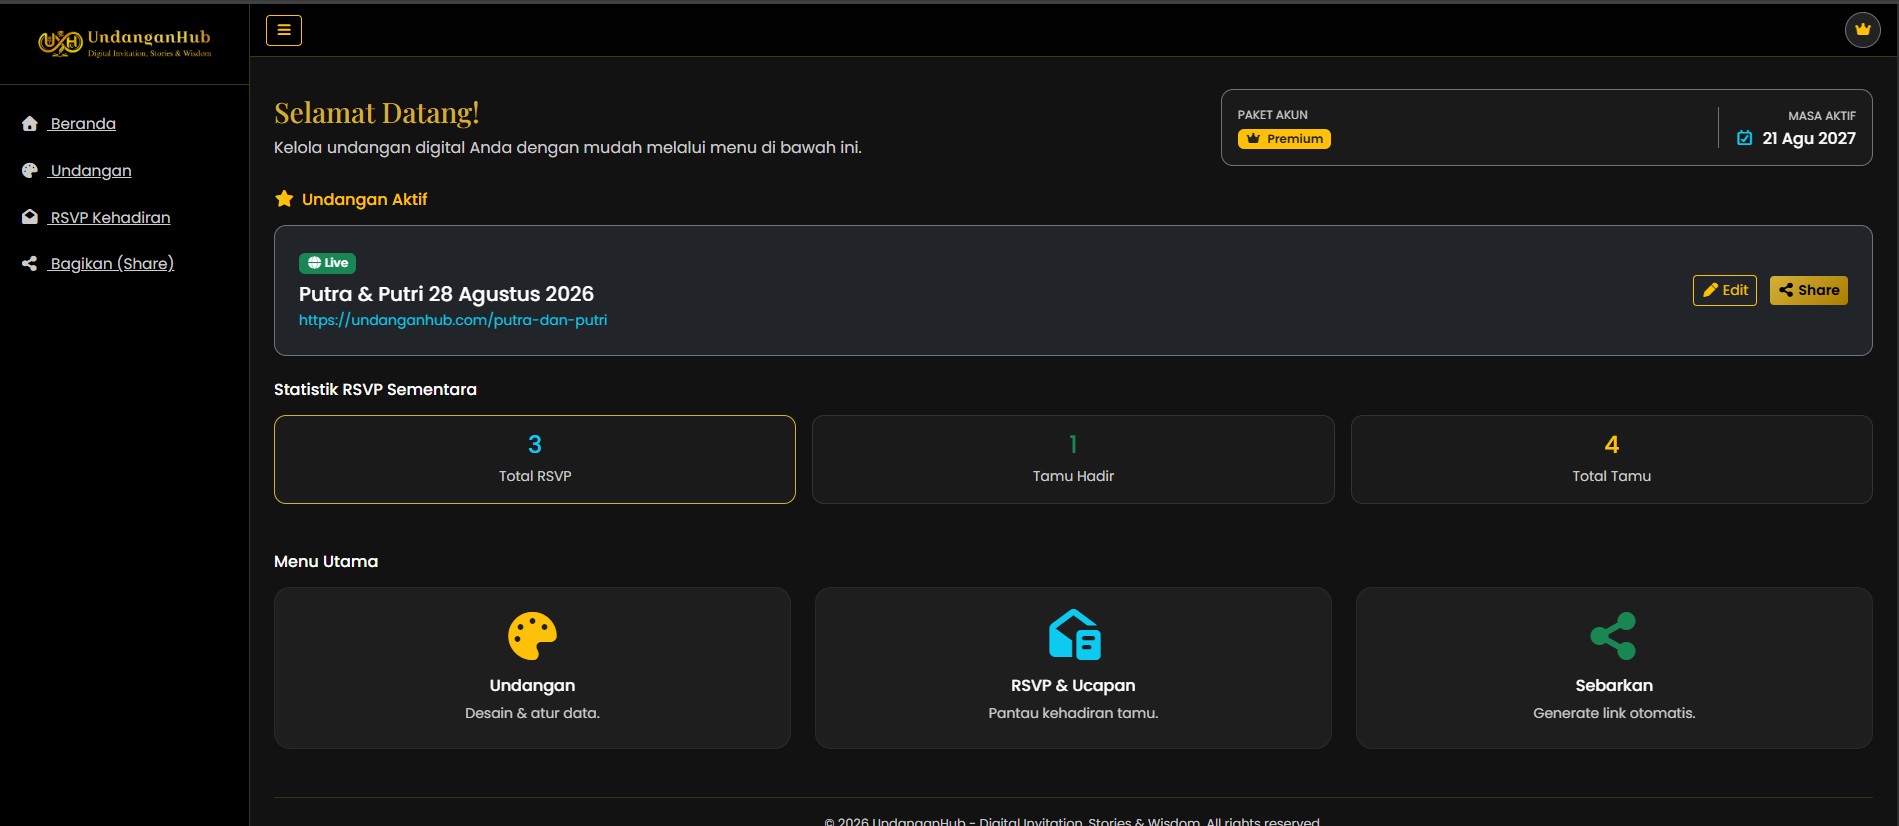Screen dimensions: 1899x826
Task: Click the 'Menu Utama' heading
Action: tap(326, 561)
